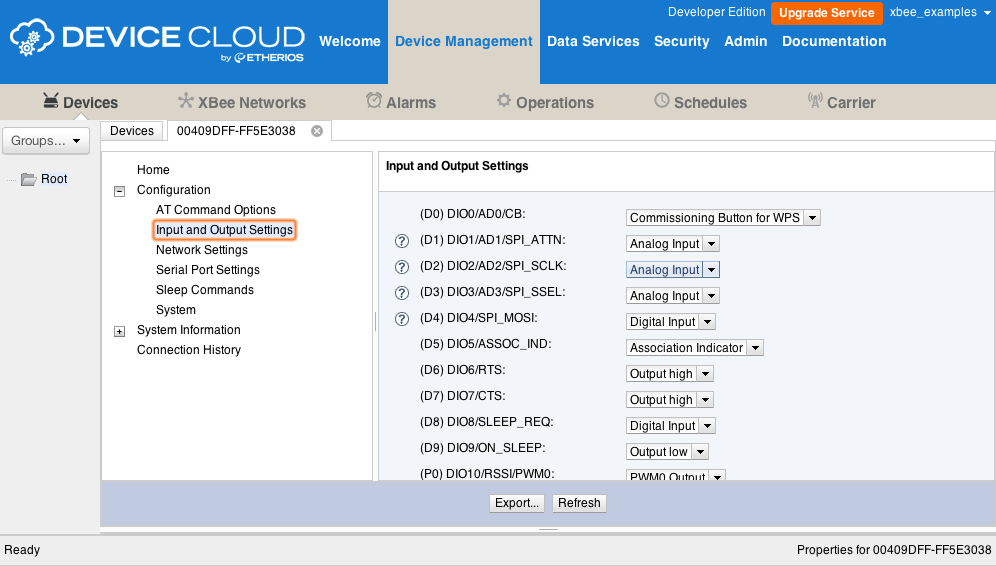
Task: Open the D3 Analog Input dropdown
Action: (x=673, y=296)
